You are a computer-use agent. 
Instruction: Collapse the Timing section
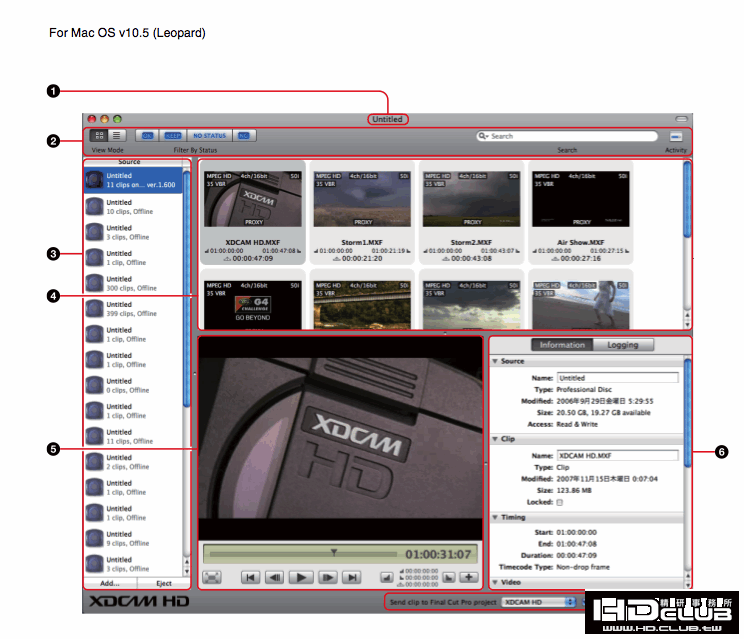tap(495, 518)
